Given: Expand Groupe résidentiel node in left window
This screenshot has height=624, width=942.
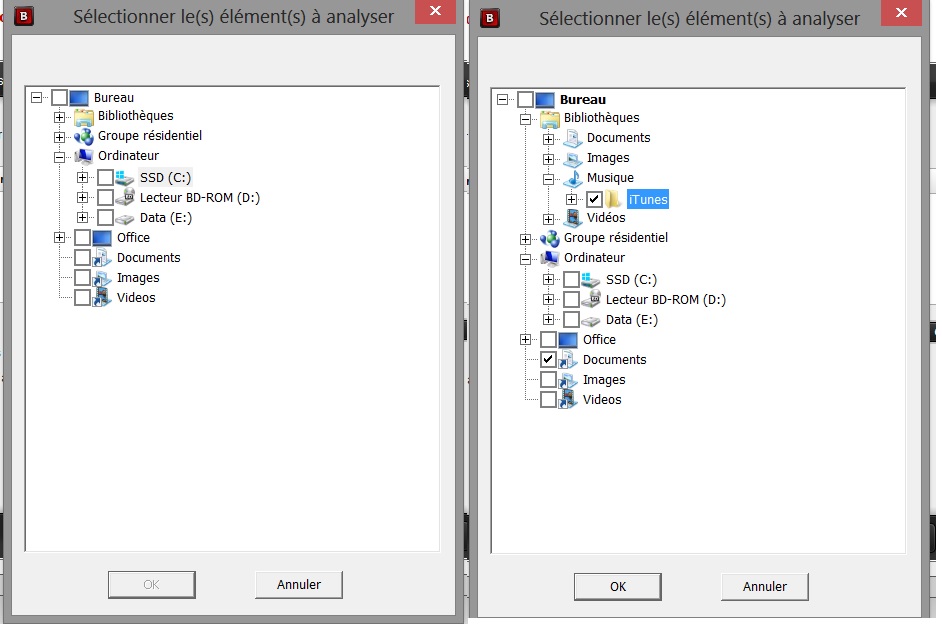Looking at the screenshot, I should point(59,137).
